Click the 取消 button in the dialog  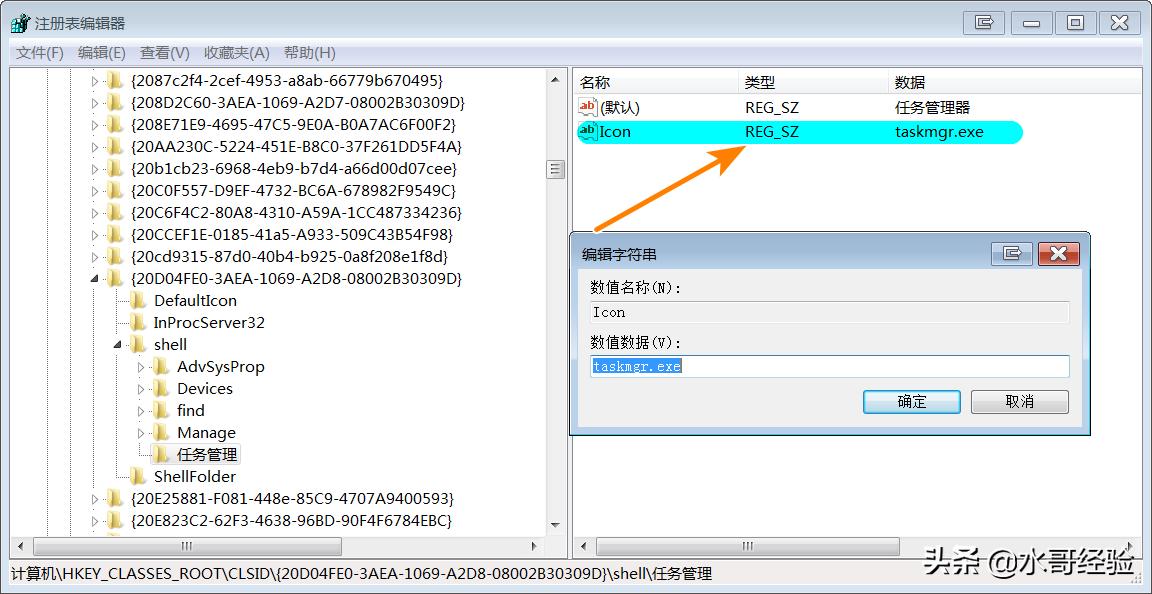point(1020,401)
